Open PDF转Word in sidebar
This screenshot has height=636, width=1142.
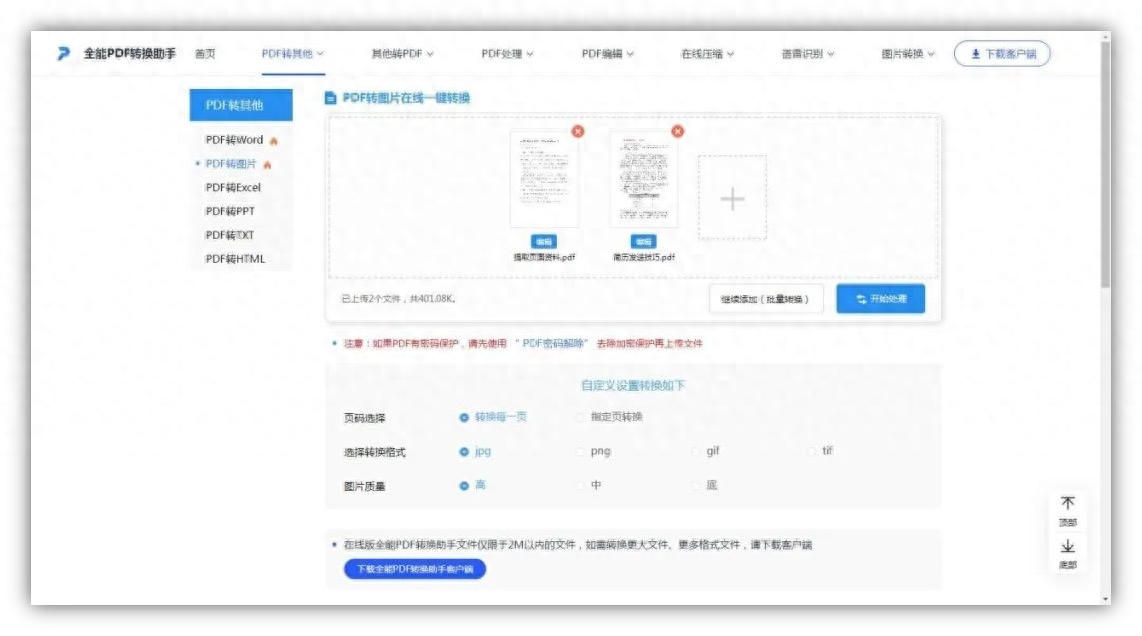coord(234,140)
